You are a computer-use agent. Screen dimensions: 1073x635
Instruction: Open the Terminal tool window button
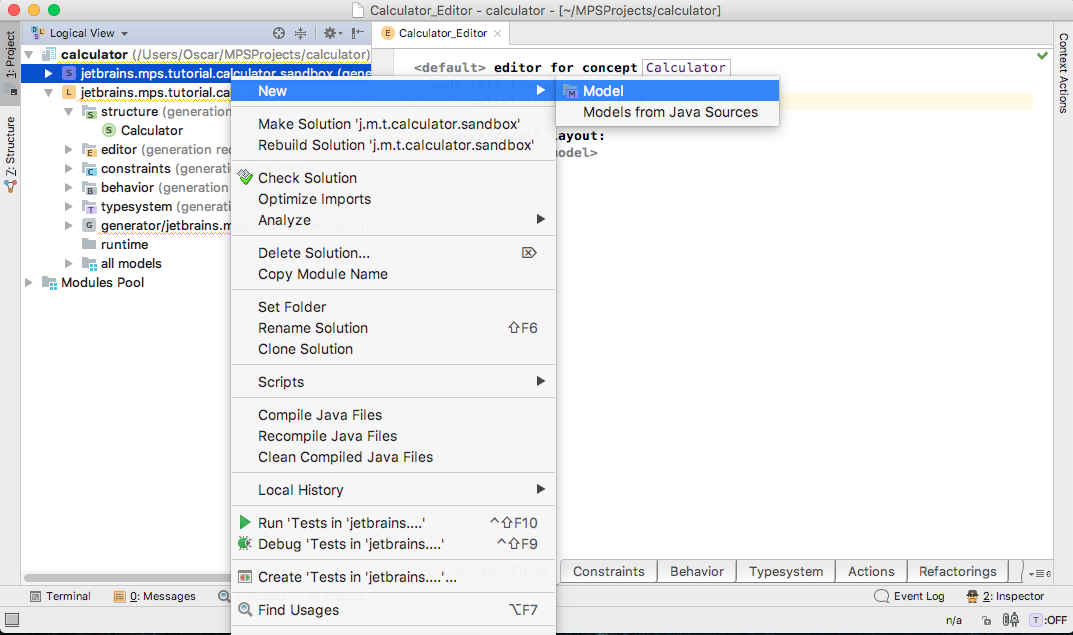60,596
